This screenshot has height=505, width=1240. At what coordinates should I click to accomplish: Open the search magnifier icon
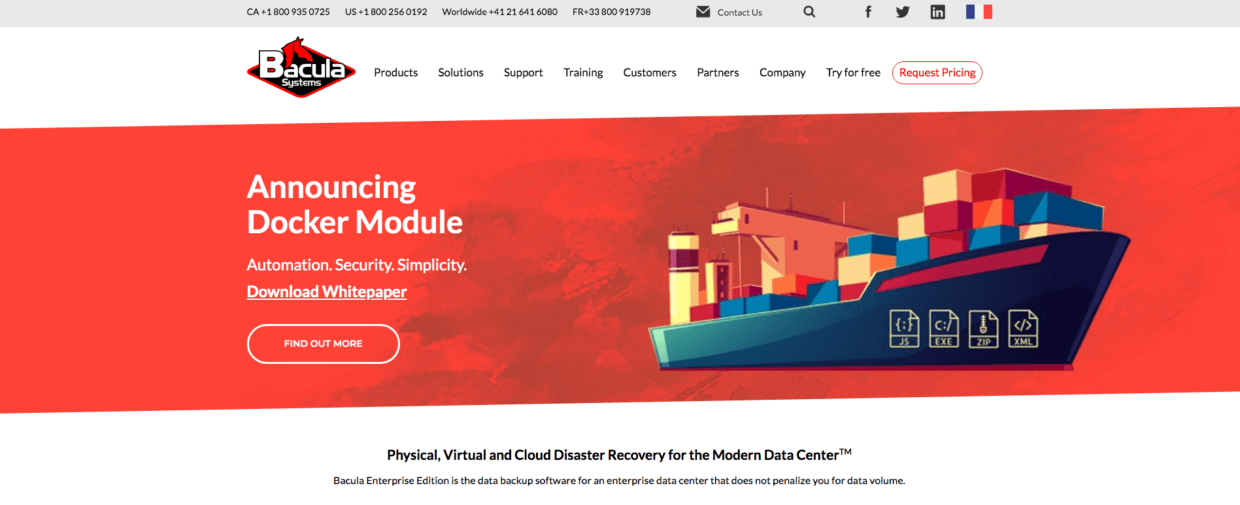click(x=809, y=12)
